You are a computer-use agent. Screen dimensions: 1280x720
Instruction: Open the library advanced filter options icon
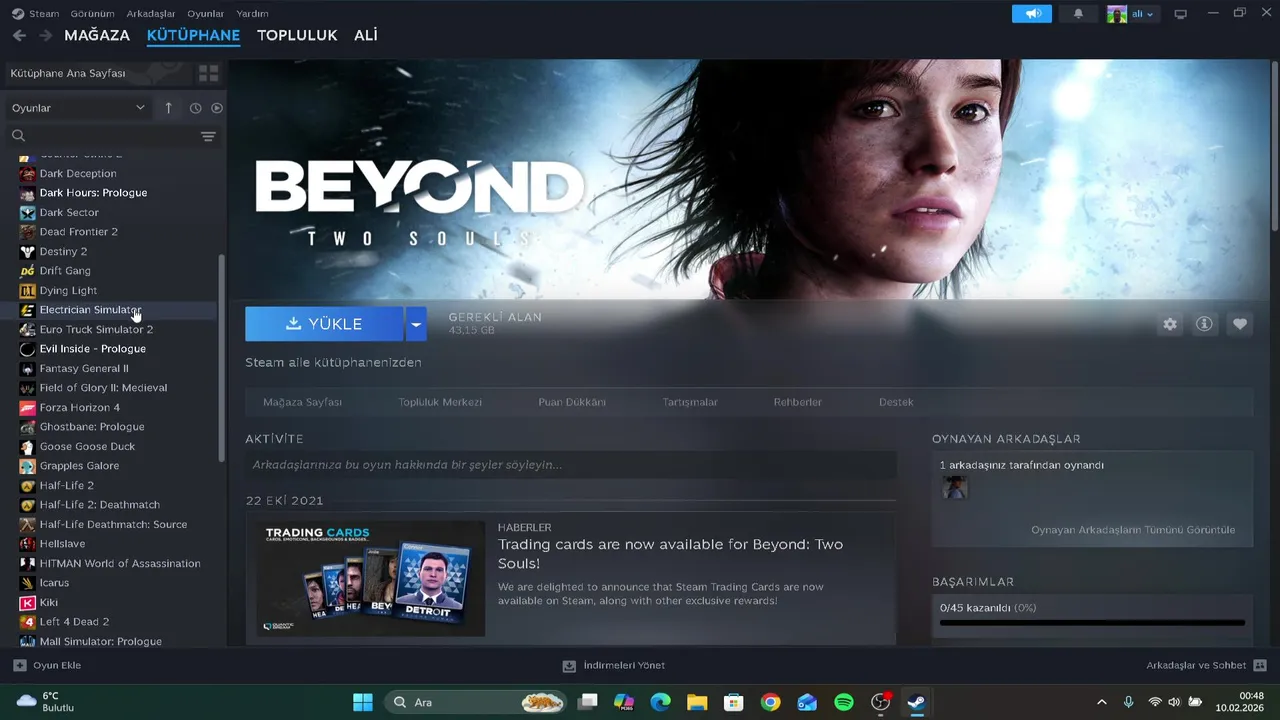pyautogui.click(x=208, y=136)
